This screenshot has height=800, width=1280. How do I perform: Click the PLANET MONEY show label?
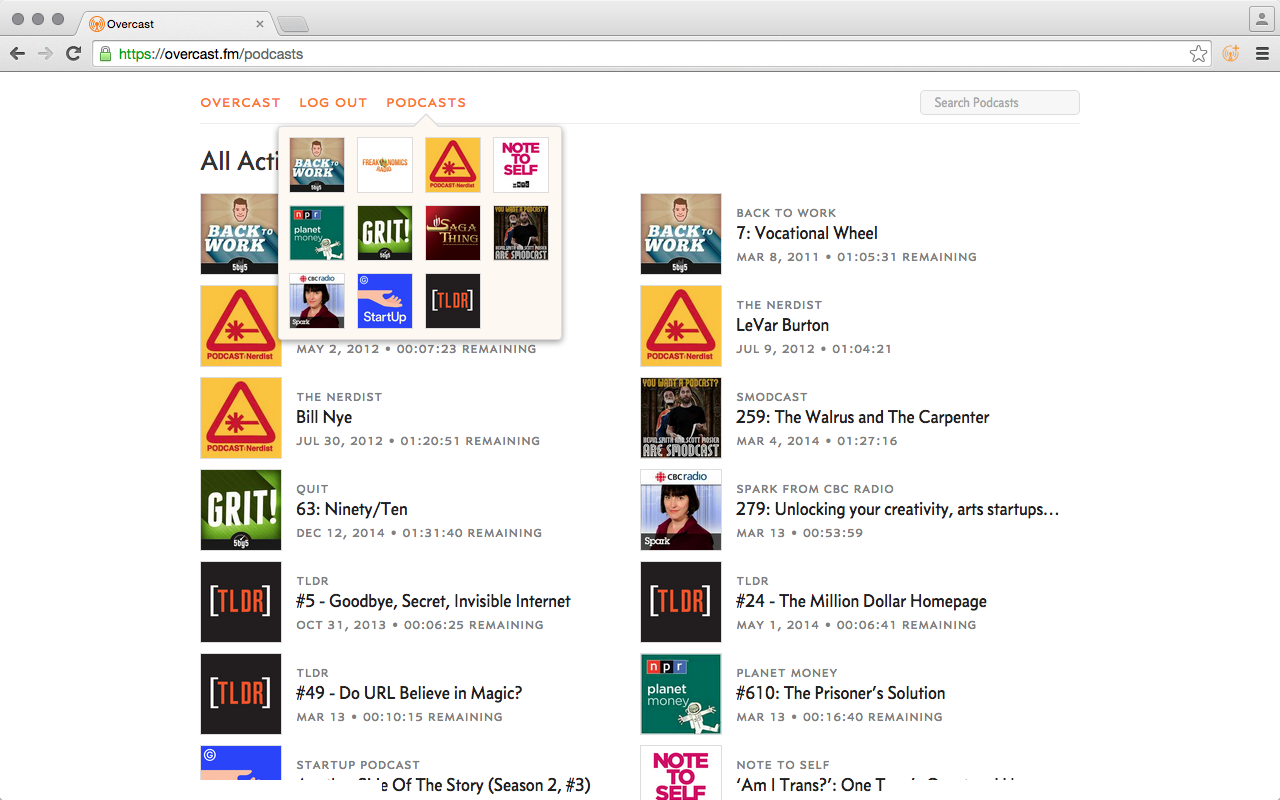tap(787, 673)
